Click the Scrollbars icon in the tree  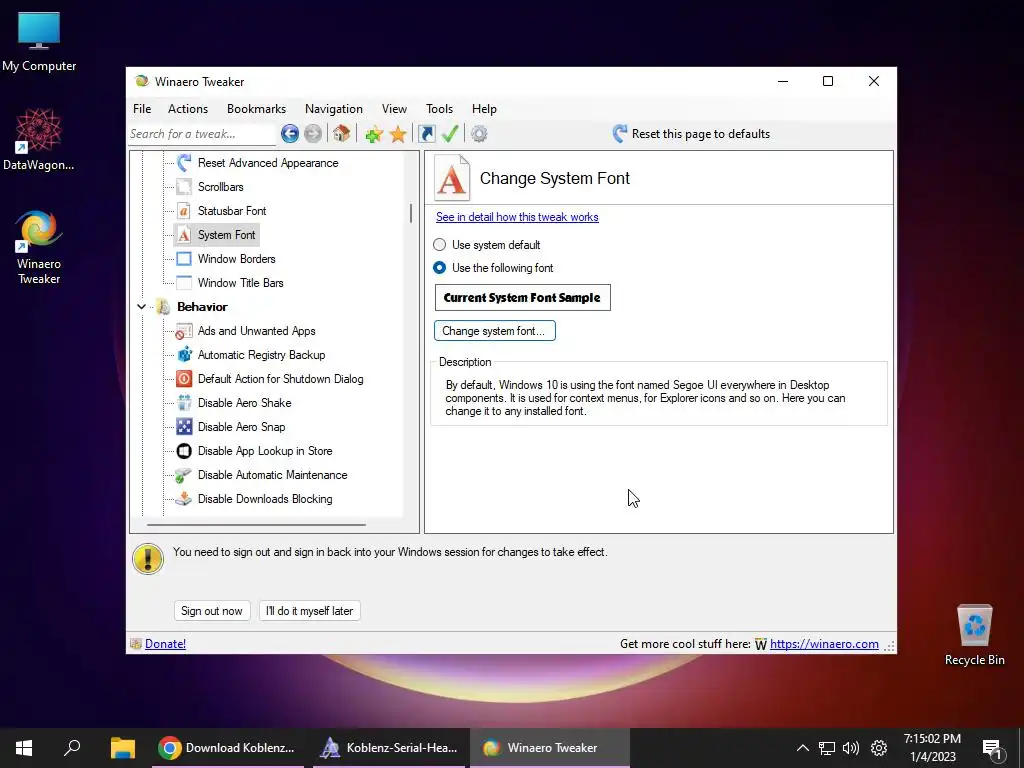[x=184, y=187]
